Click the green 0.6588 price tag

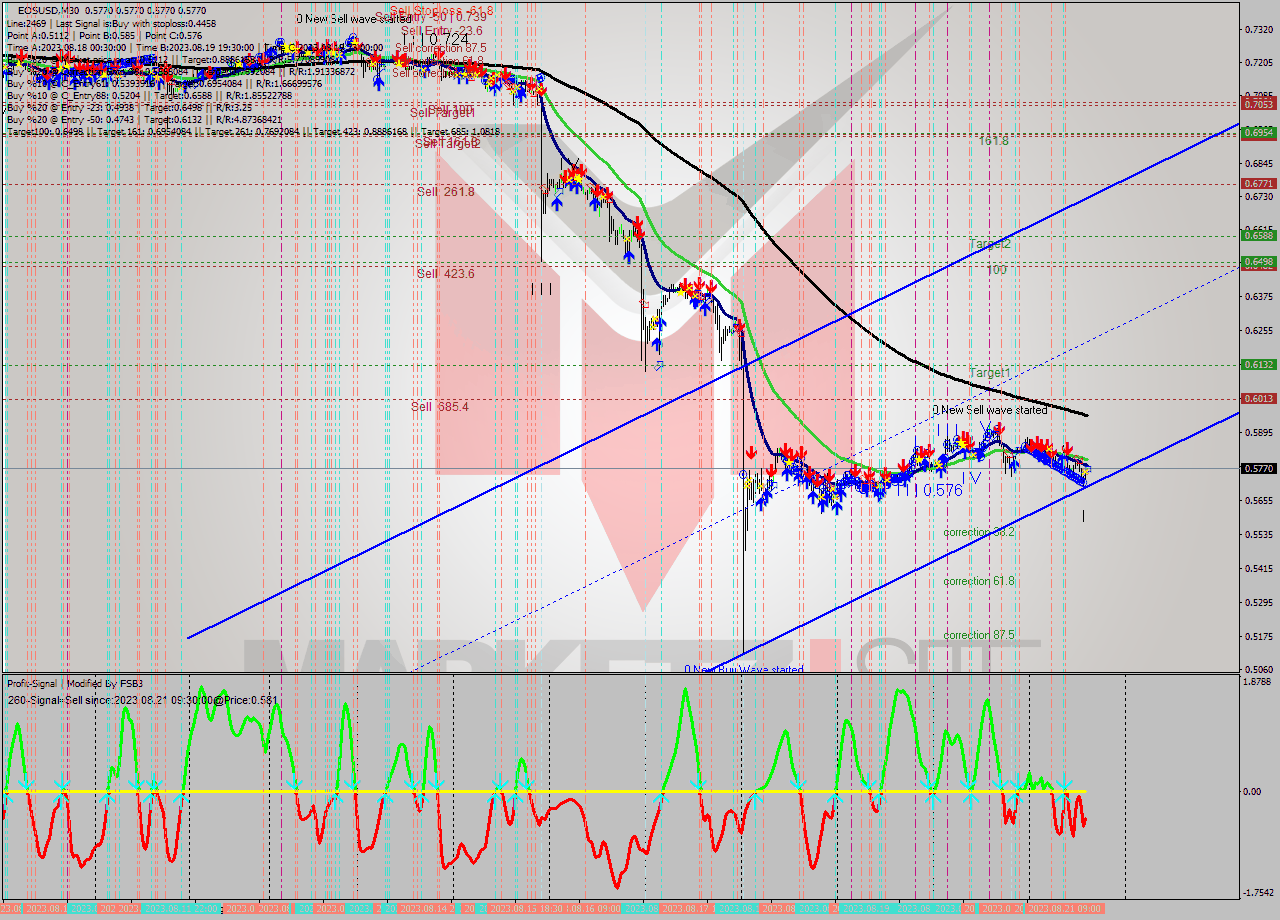1257,236
